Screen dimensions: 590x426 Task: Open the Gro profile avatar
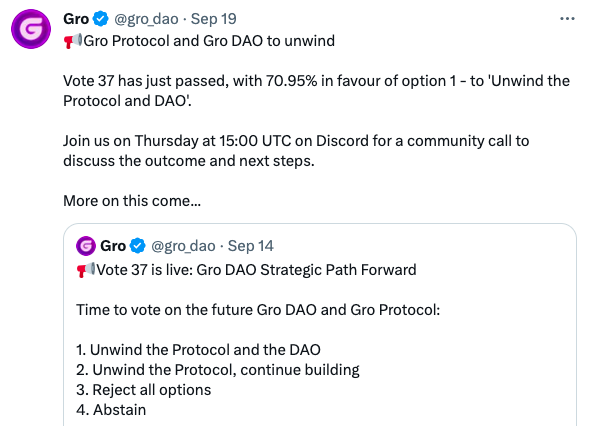[31, 29]
